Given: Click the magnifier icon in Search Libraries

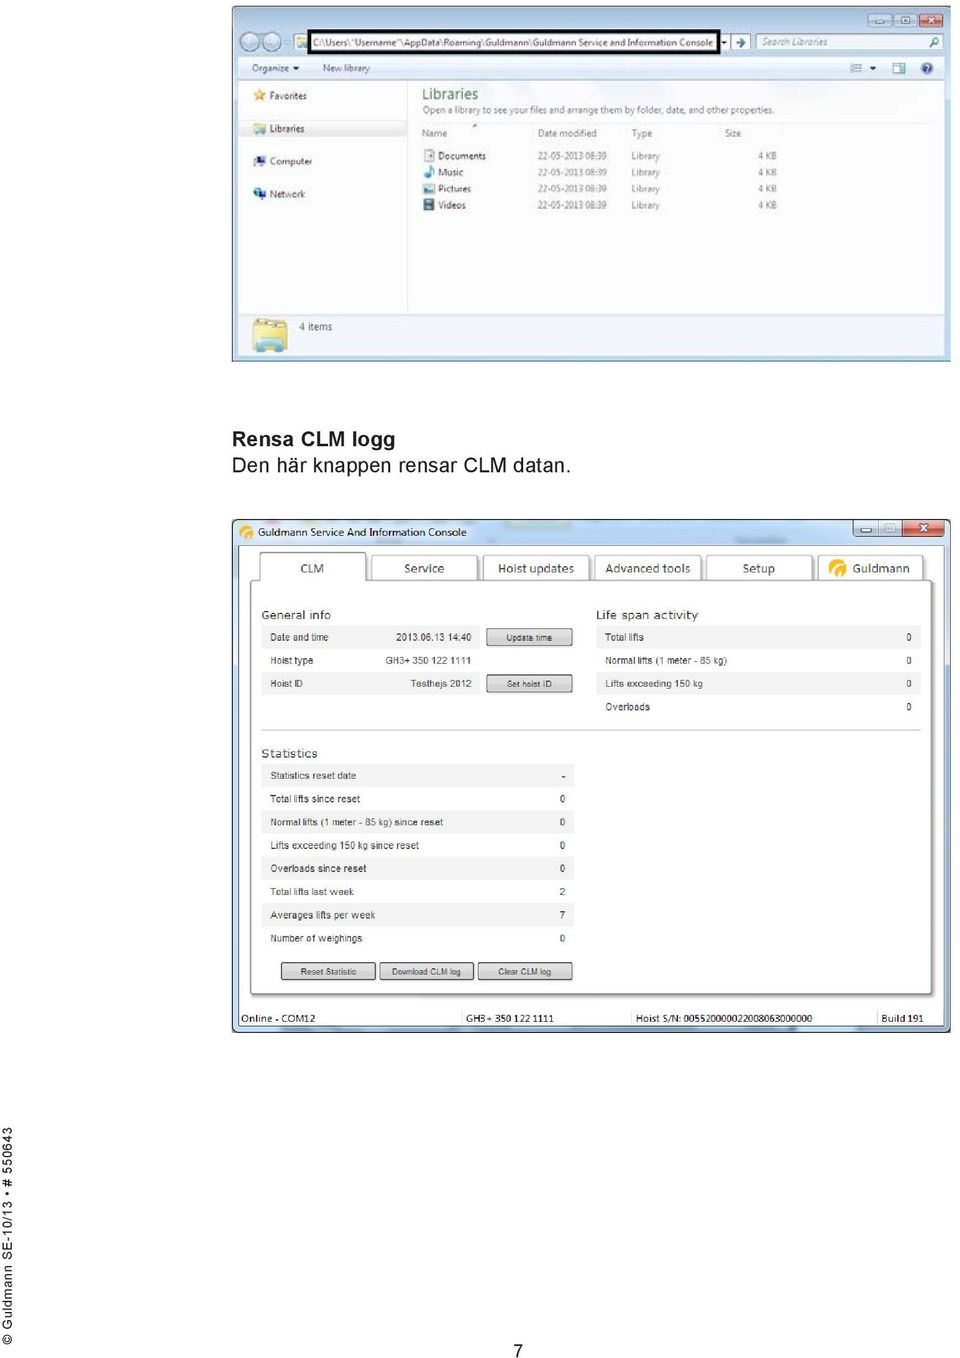Looking at the screenshot, I should [934, 42].
